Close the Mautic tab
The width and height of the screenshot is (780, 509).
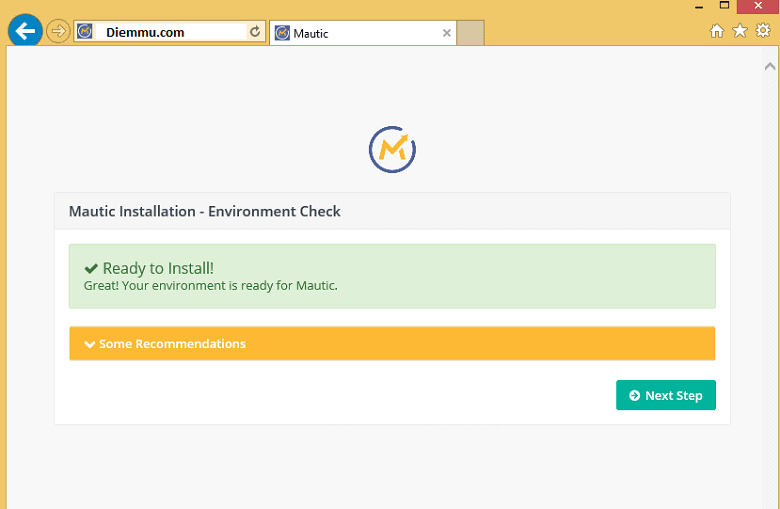447,33
